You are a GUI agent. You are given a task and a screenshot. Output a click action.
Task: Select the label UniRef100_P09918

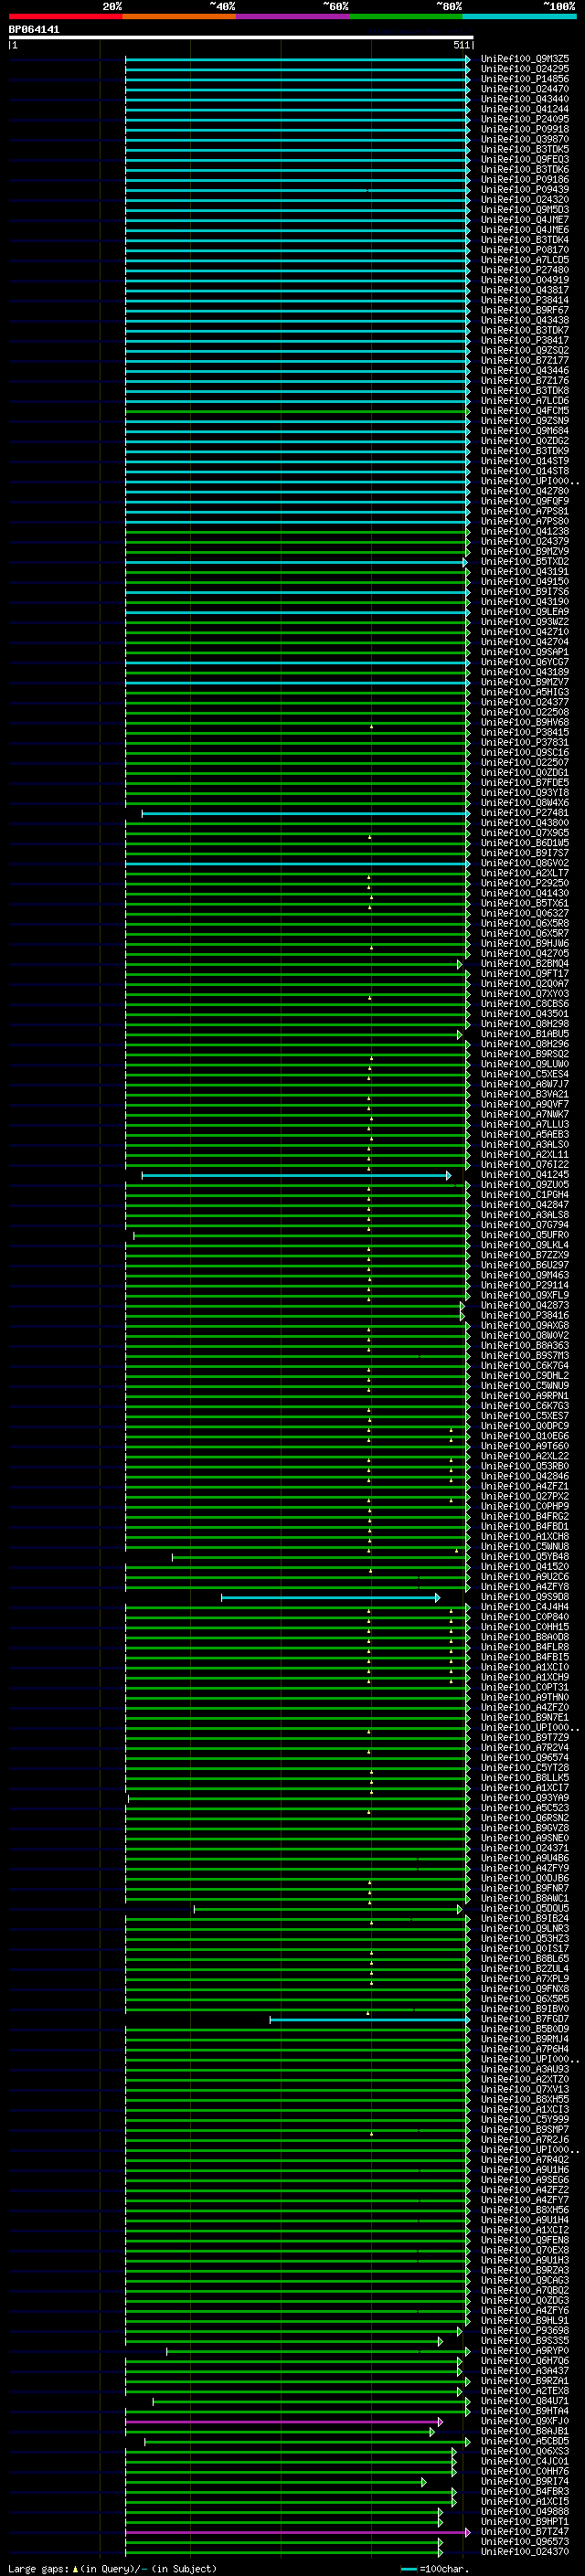coord(525,129)
